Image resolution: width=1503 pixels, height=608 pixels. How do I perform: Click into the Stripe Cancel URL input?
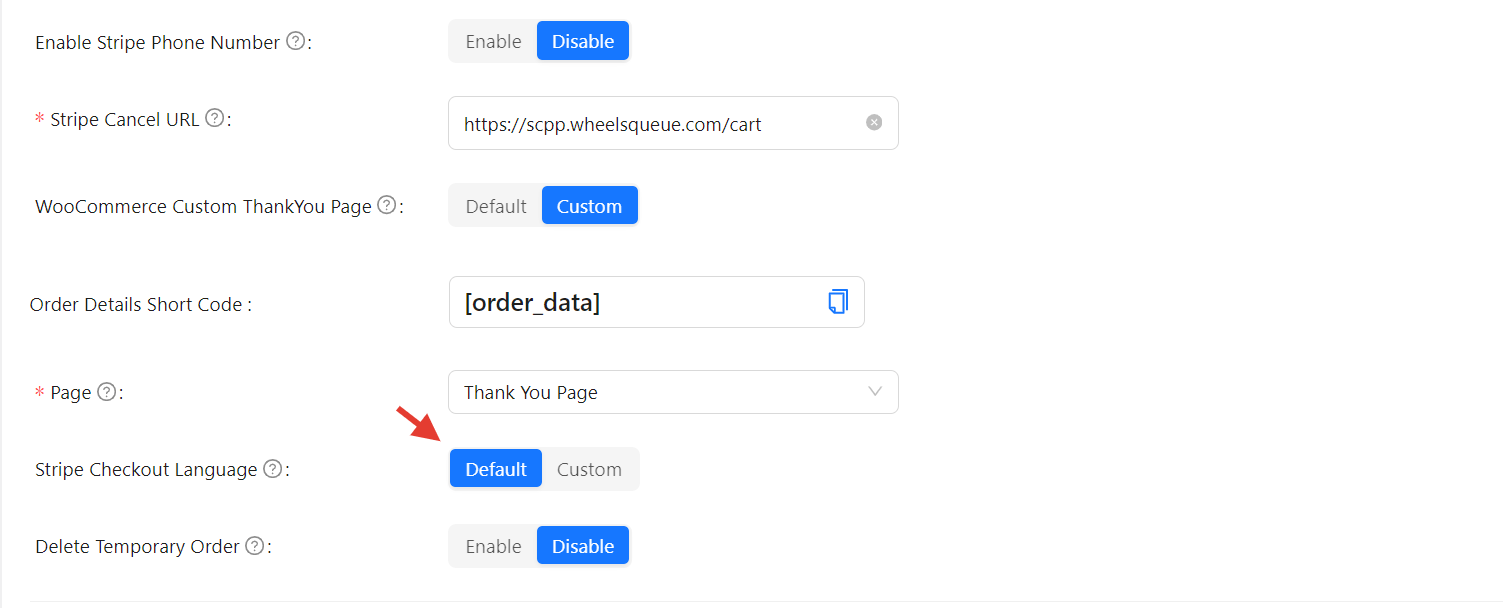650,124
